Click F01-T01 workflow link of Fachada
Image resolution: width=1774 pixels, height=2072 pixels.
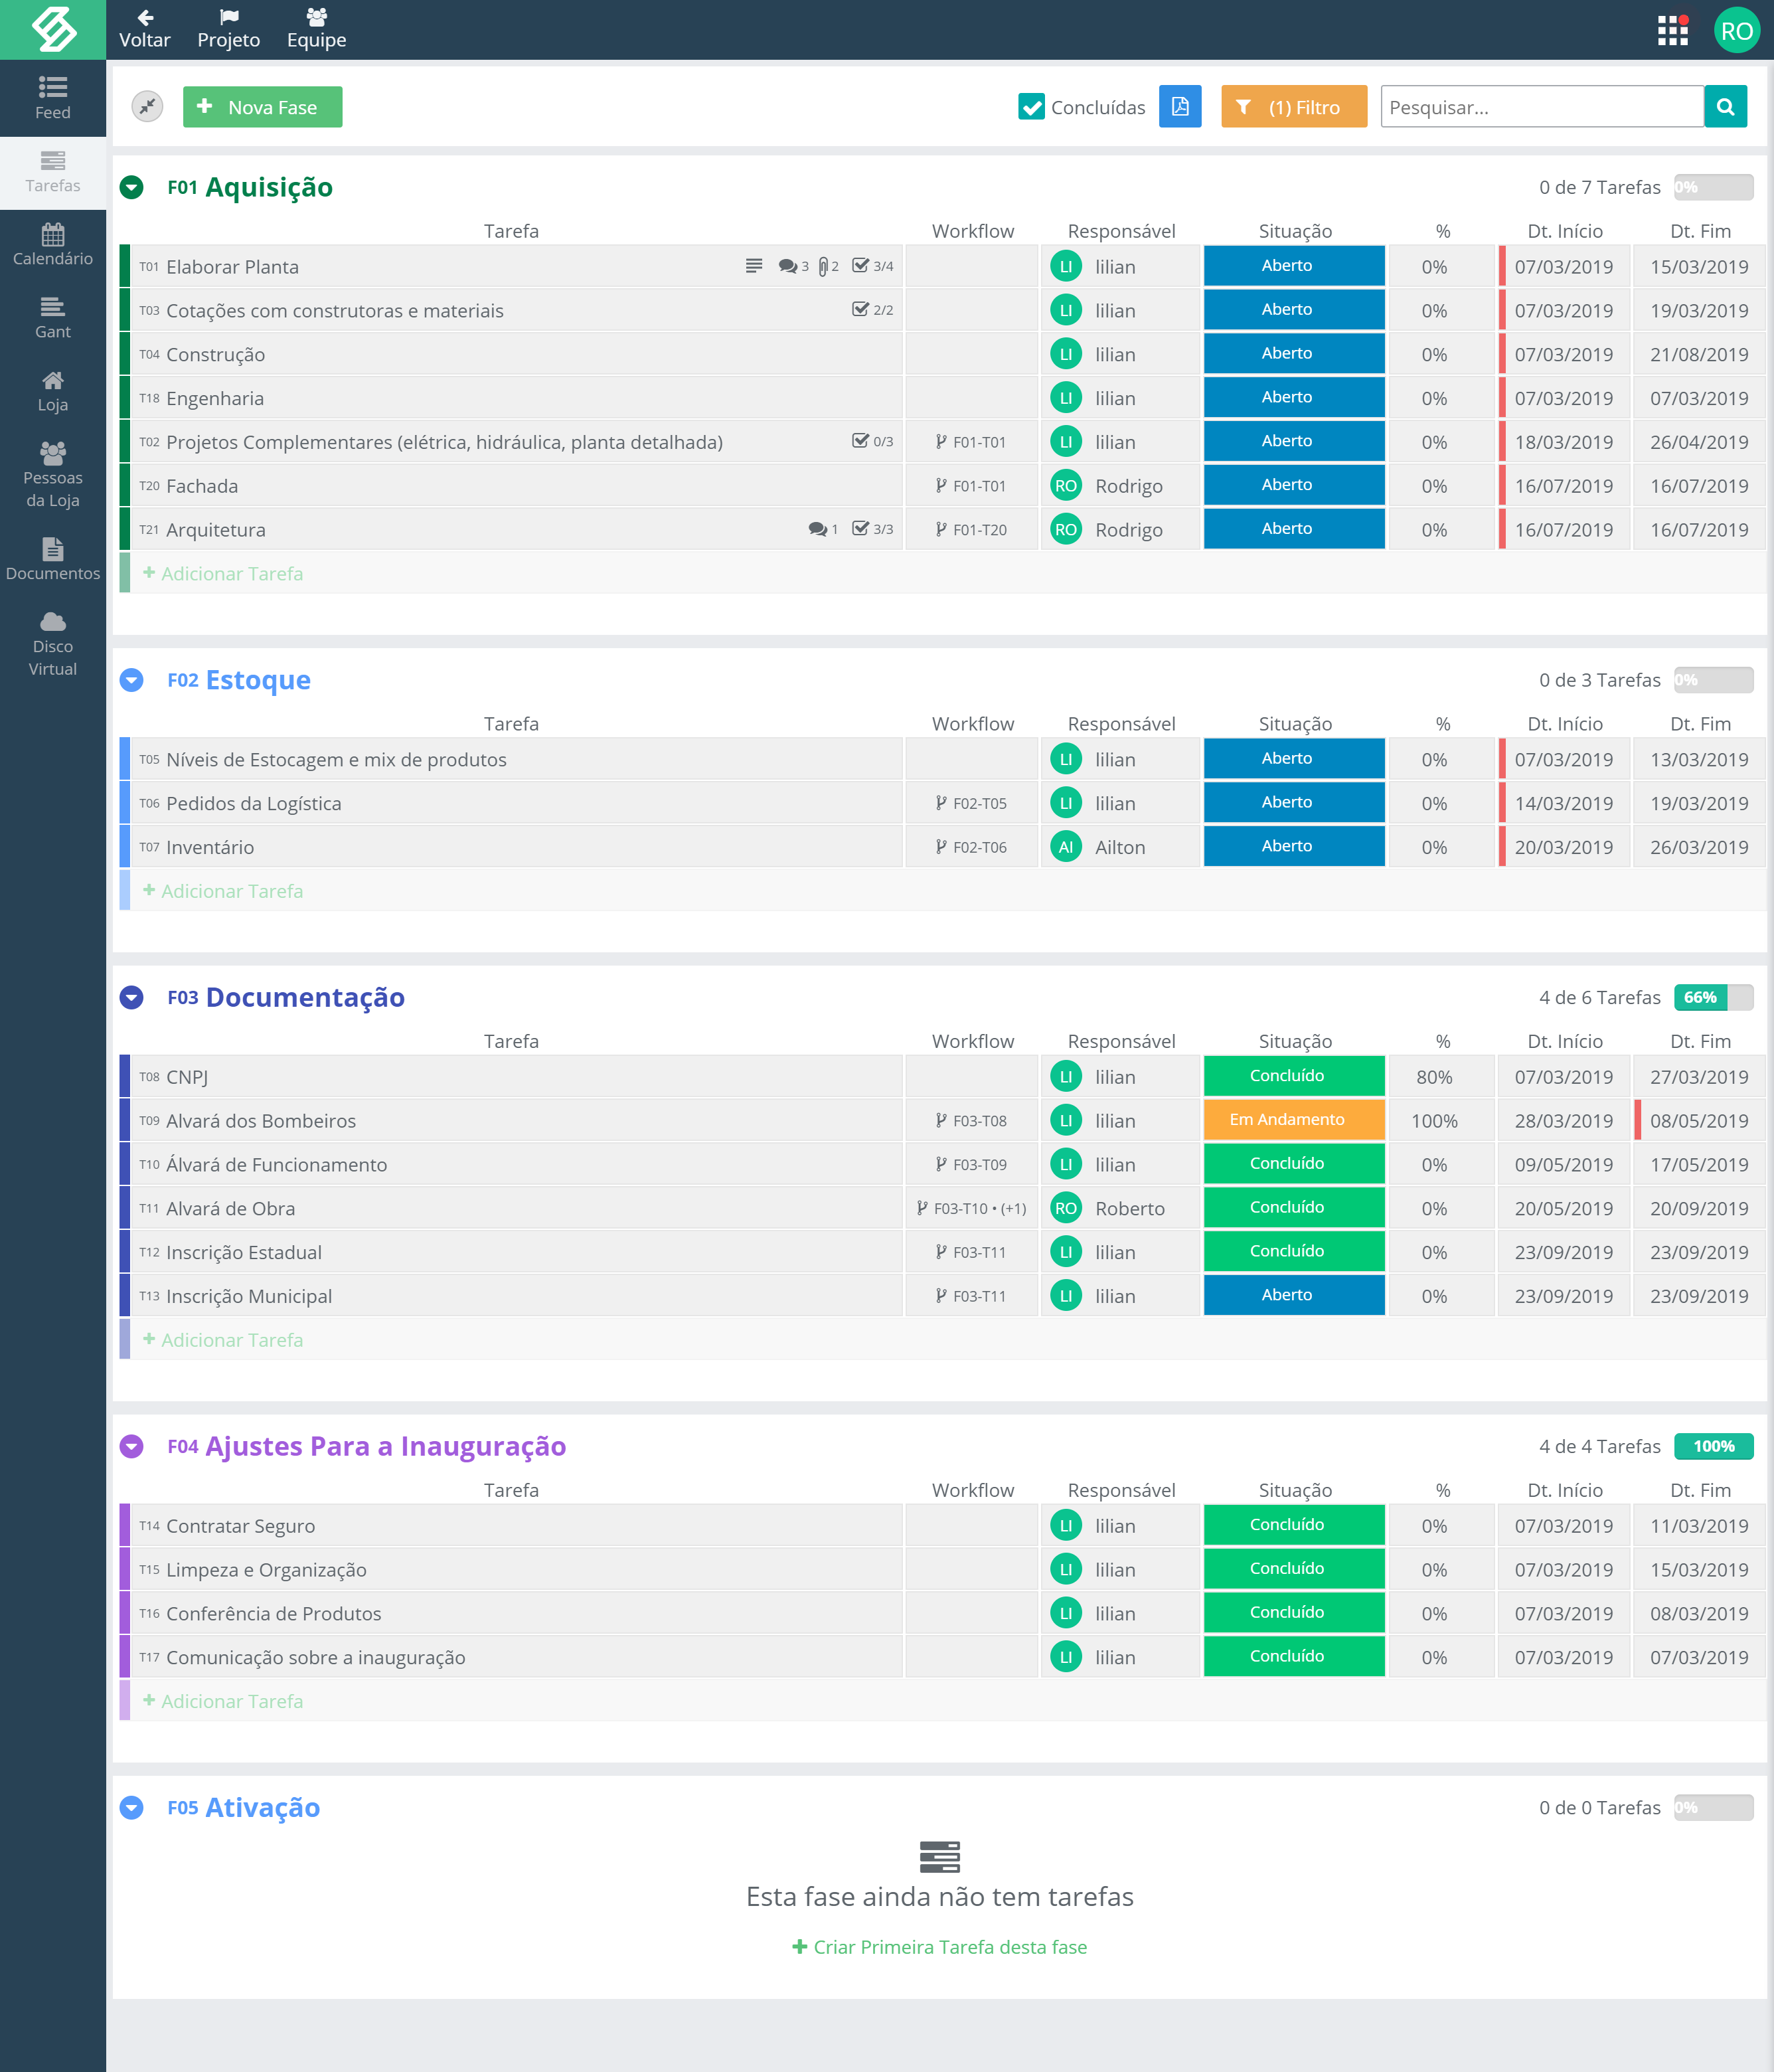coord(971,486)
